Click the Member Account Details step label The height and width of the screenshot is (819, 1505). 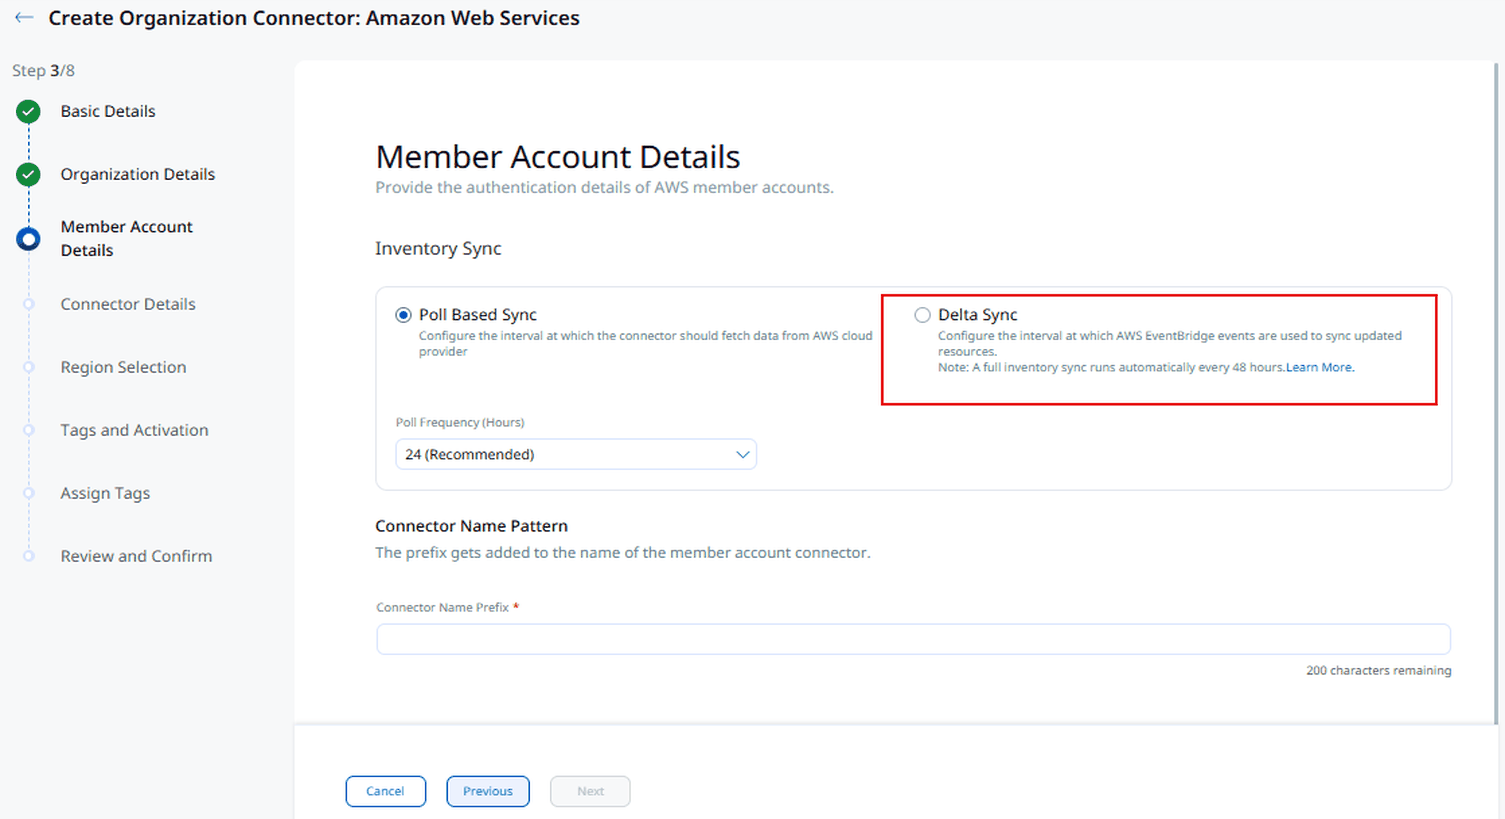click(x=127, y=238)
